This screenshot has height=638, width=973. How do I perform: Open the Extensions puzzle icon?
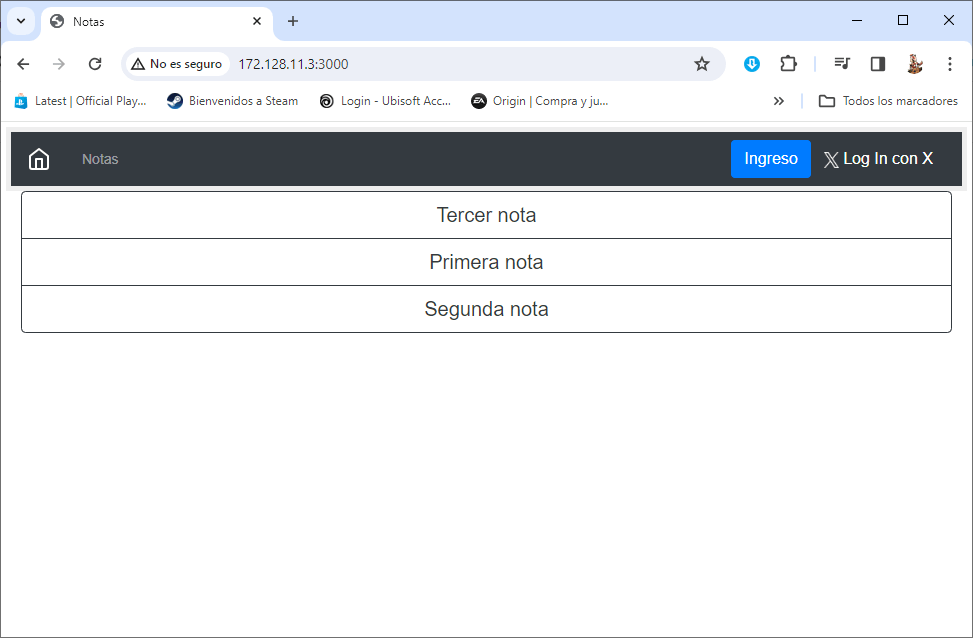tap(788, 64)
